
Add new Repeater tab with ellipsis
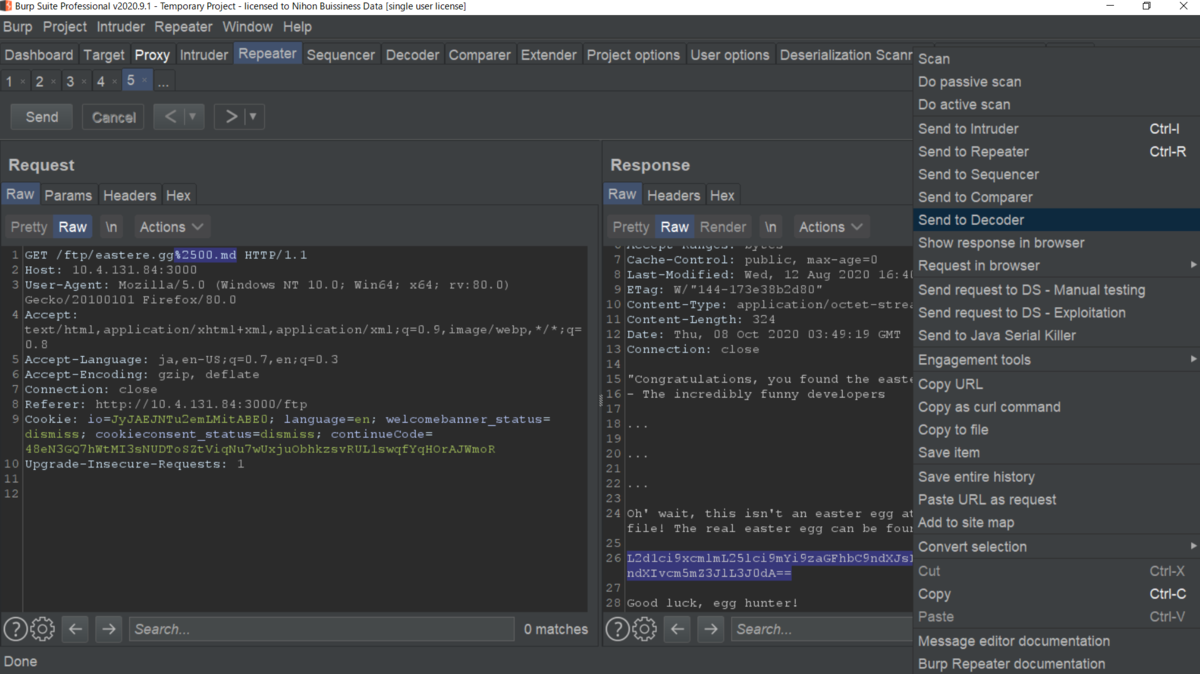(163, 81)
